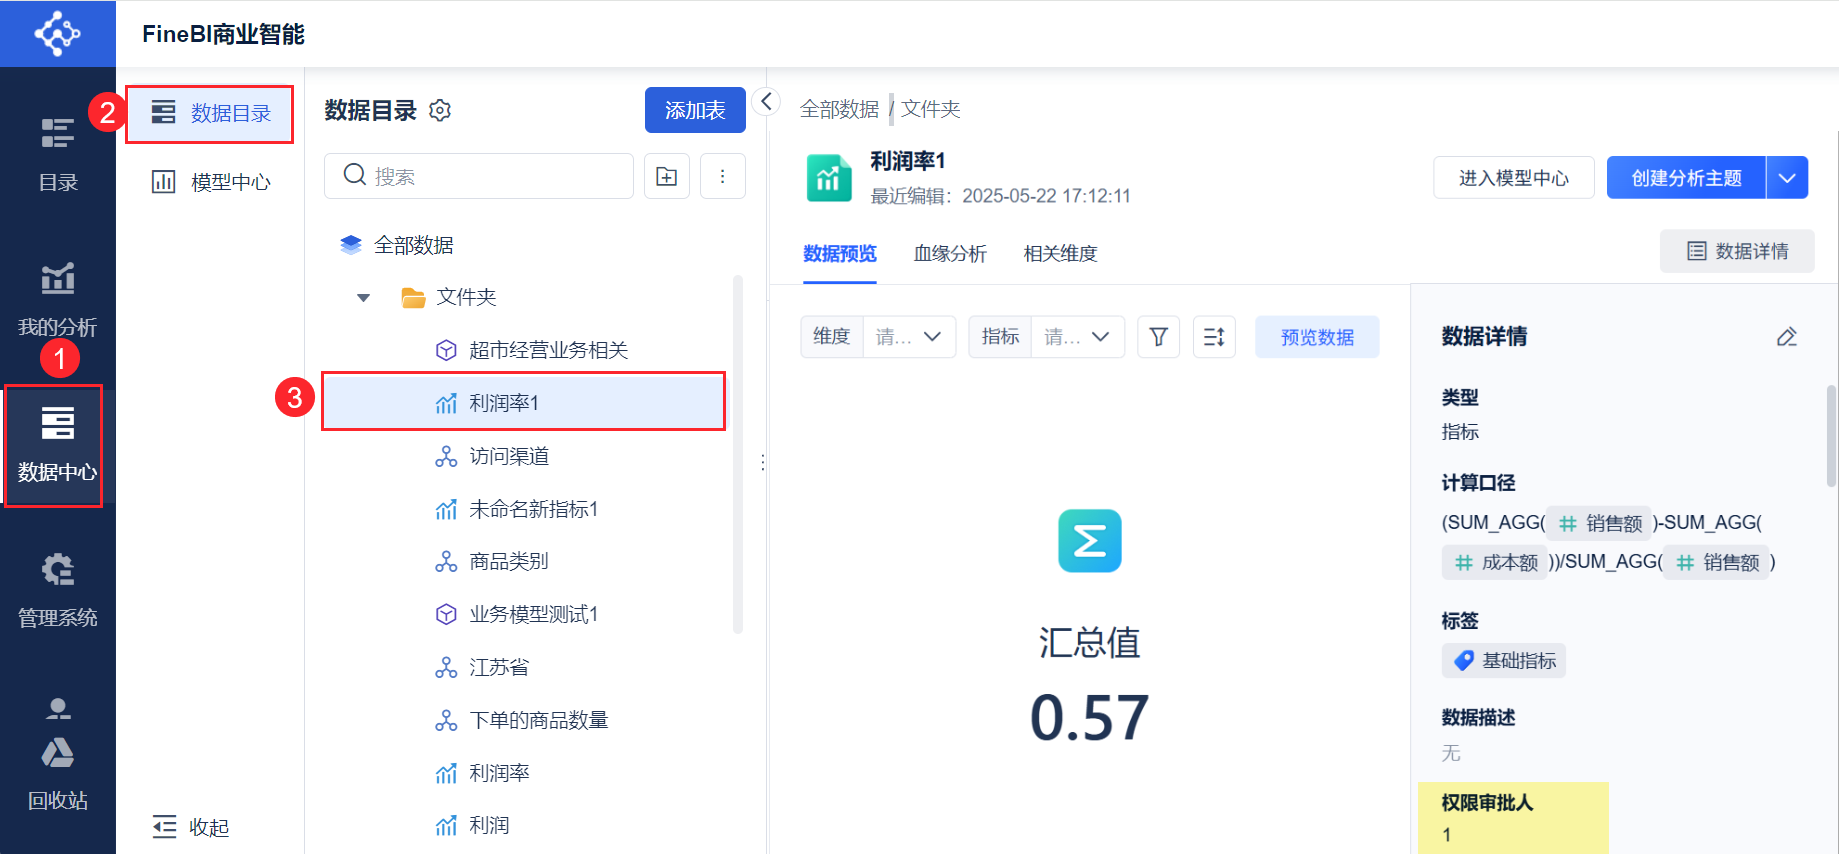Click the sigma 汇总值 icon

tap(1090, 541)
